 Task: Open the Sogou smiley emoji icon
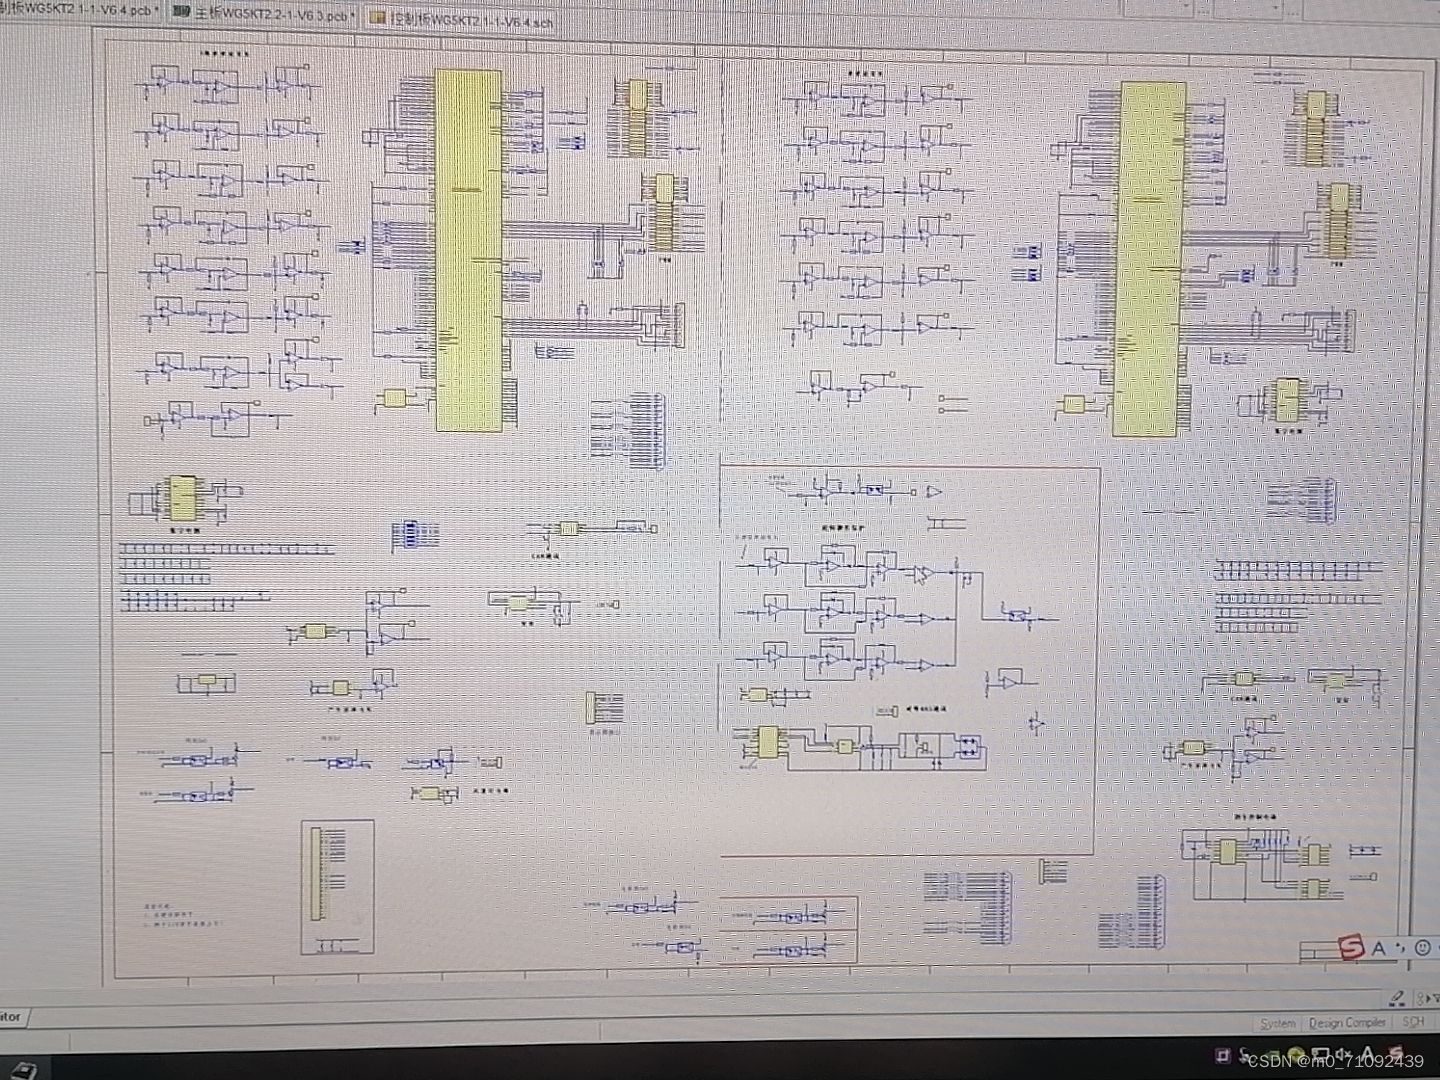coord(1422,947)
